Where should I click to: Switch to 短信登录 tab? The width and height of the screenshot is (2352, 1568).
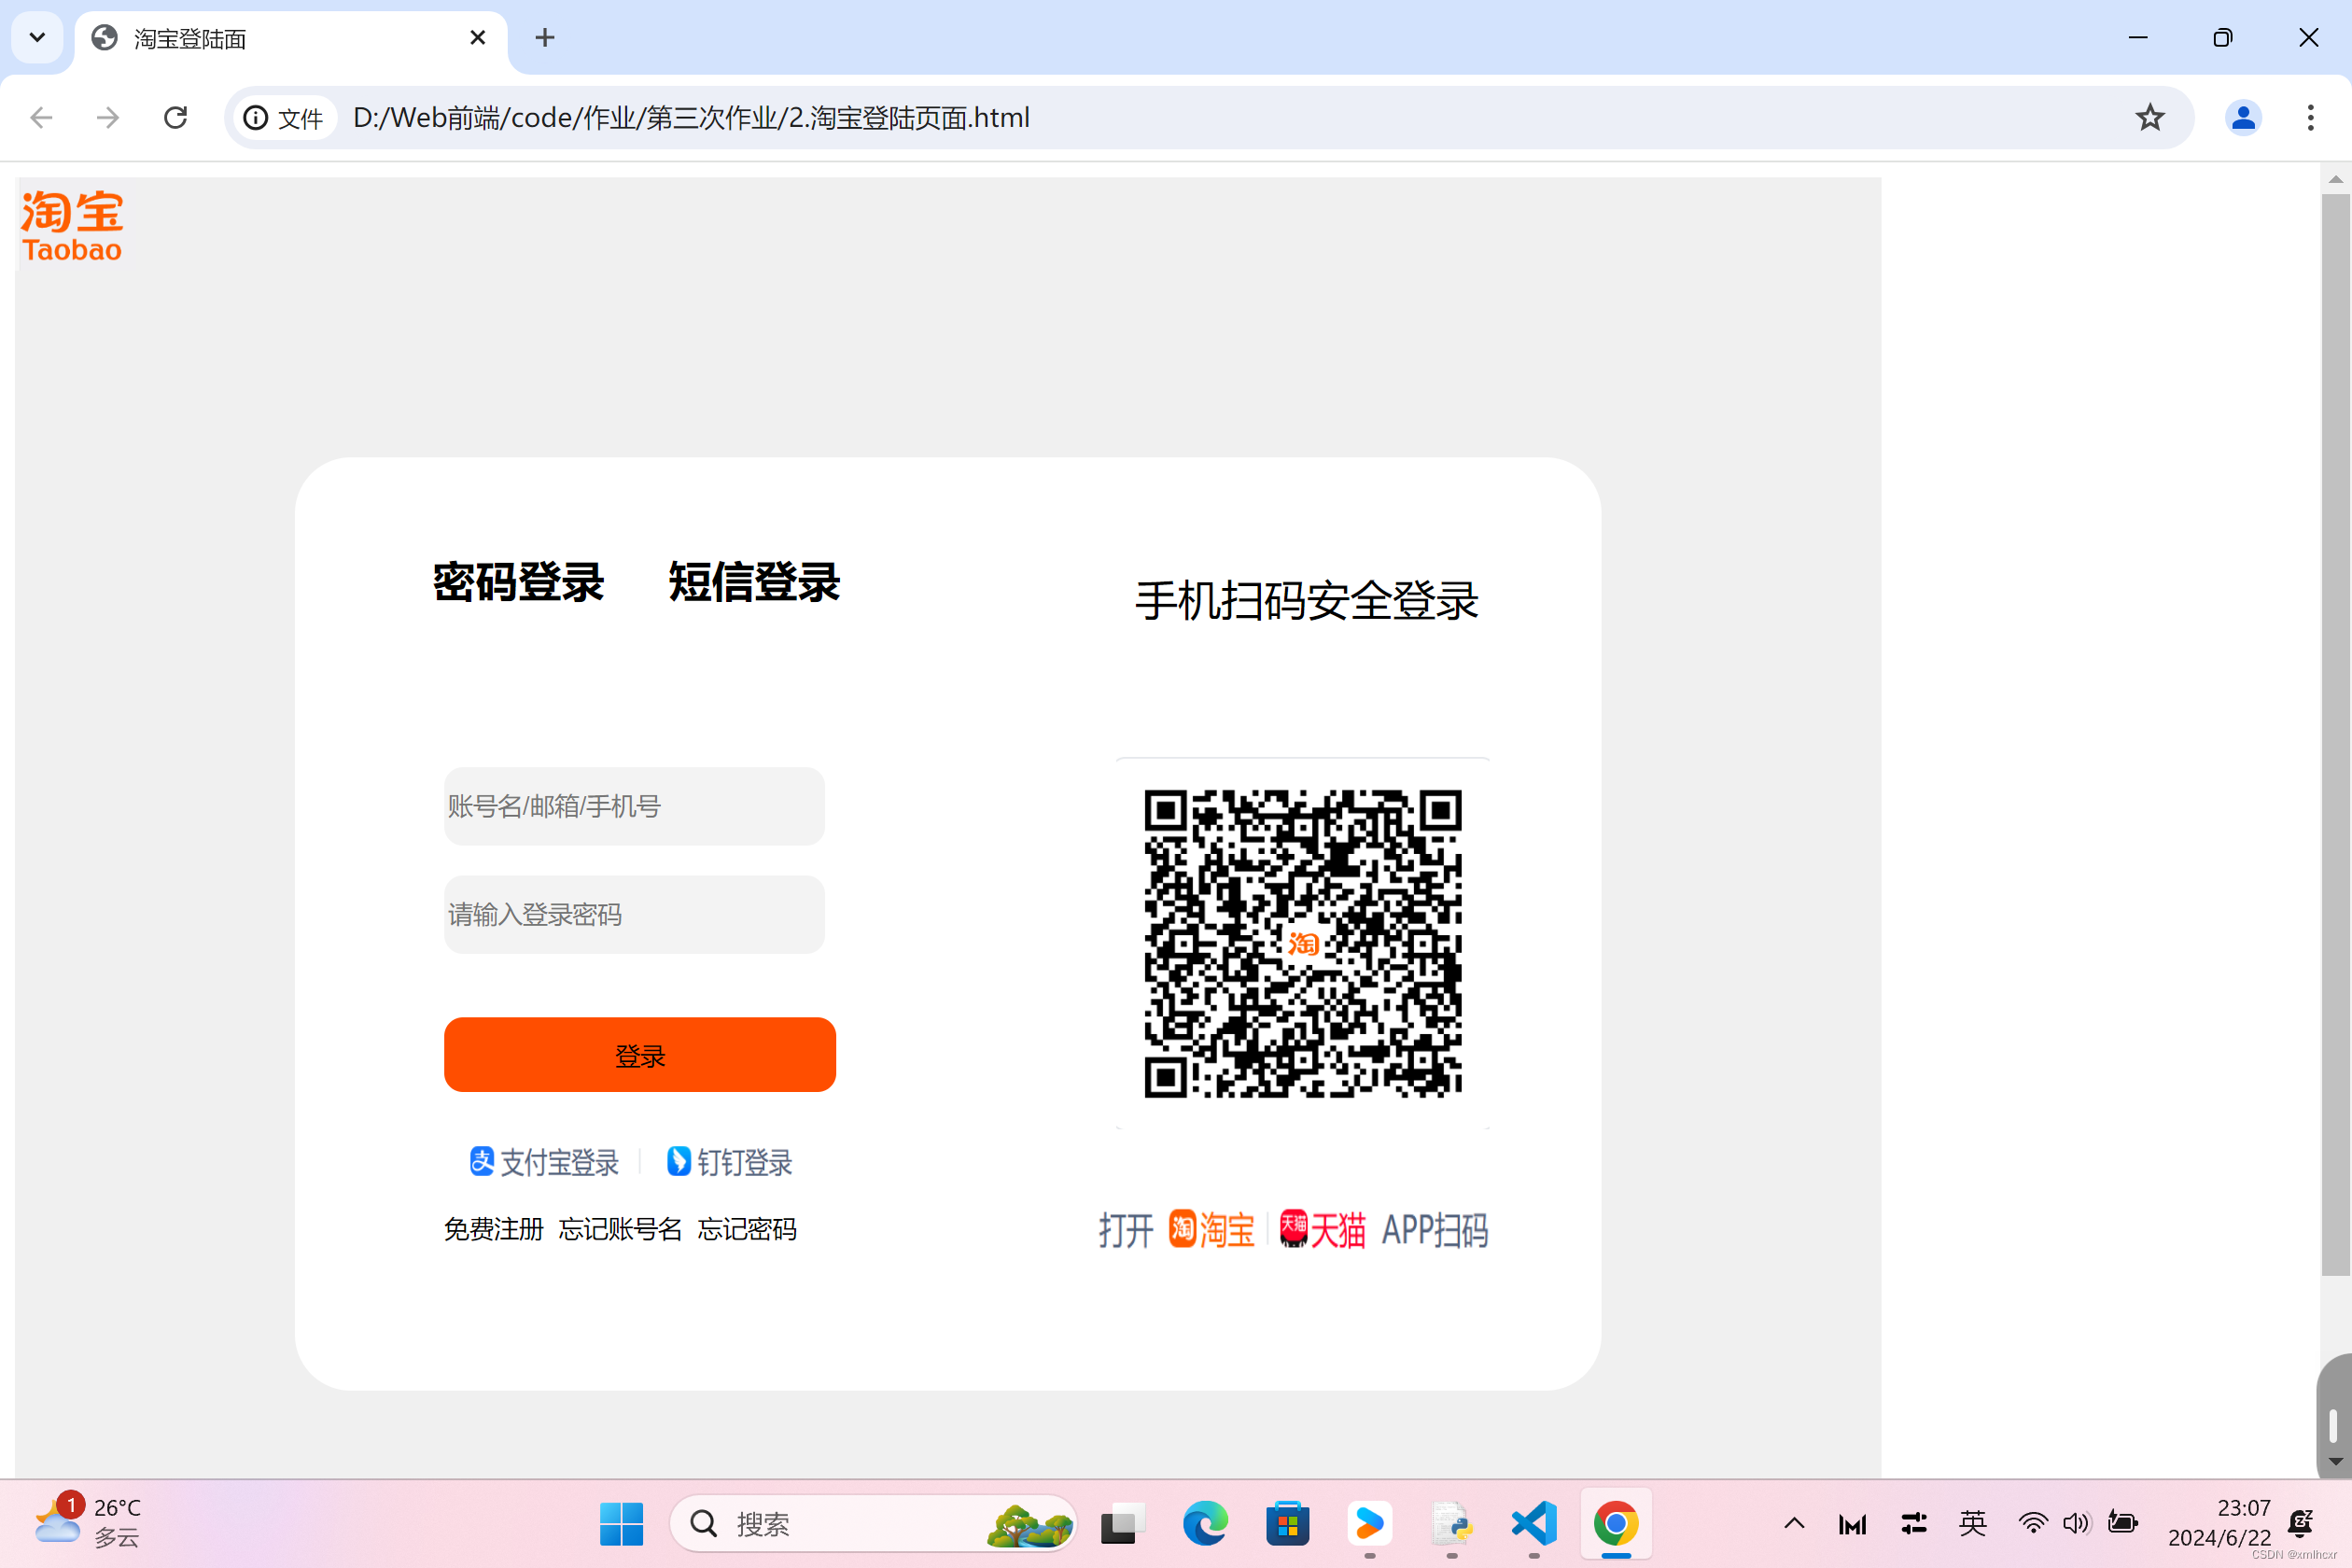[x=754, y=582]
